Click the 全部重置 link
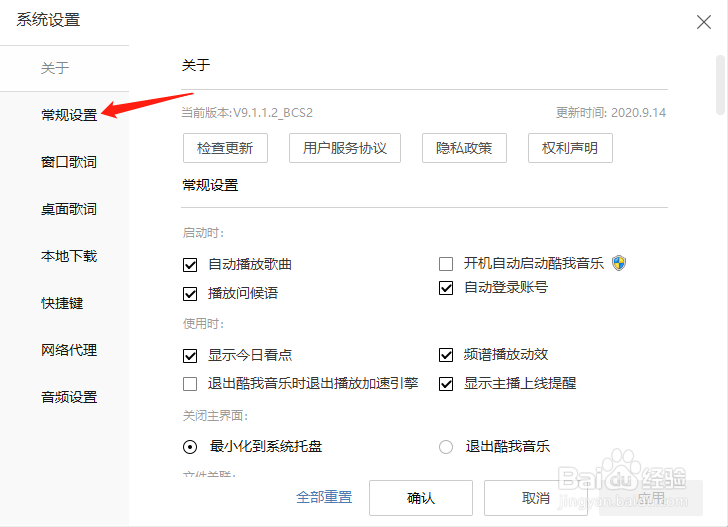The height and width of the screenshot is (527, 728). pos(324,497)
